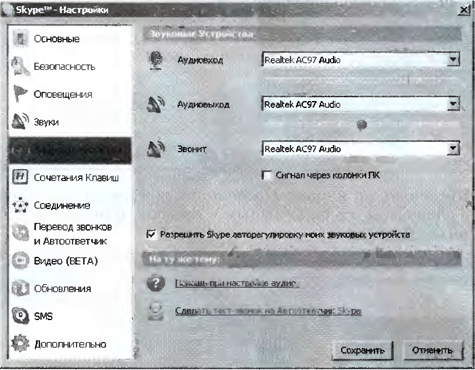The width and height of the screenshot is (475, 370).
Task: Expand the Аудиовход device dropdown
Action: coord(453,60)
